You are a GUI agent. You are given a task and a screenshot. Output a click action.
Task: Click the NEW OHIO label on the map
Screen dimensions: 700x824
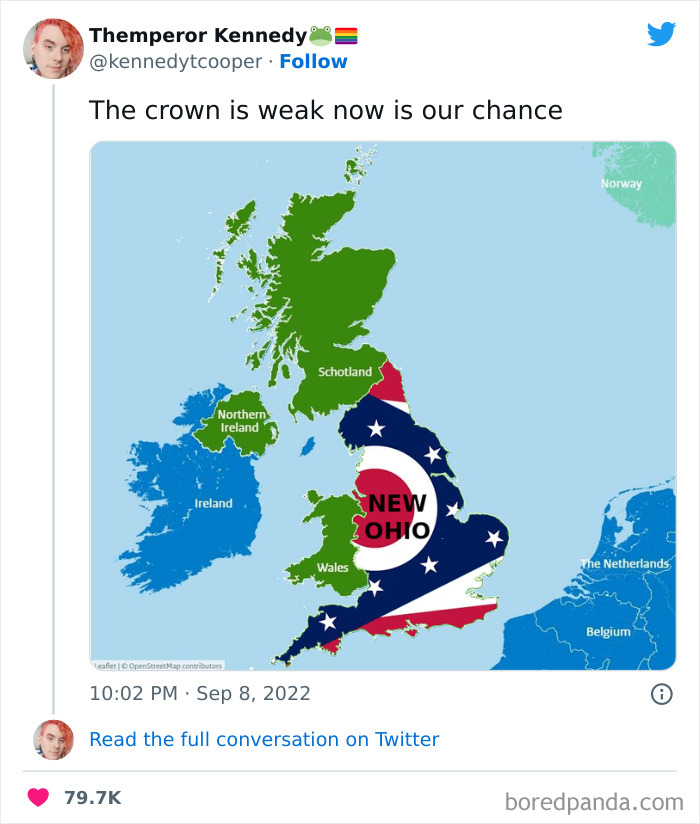coord(394,517)
